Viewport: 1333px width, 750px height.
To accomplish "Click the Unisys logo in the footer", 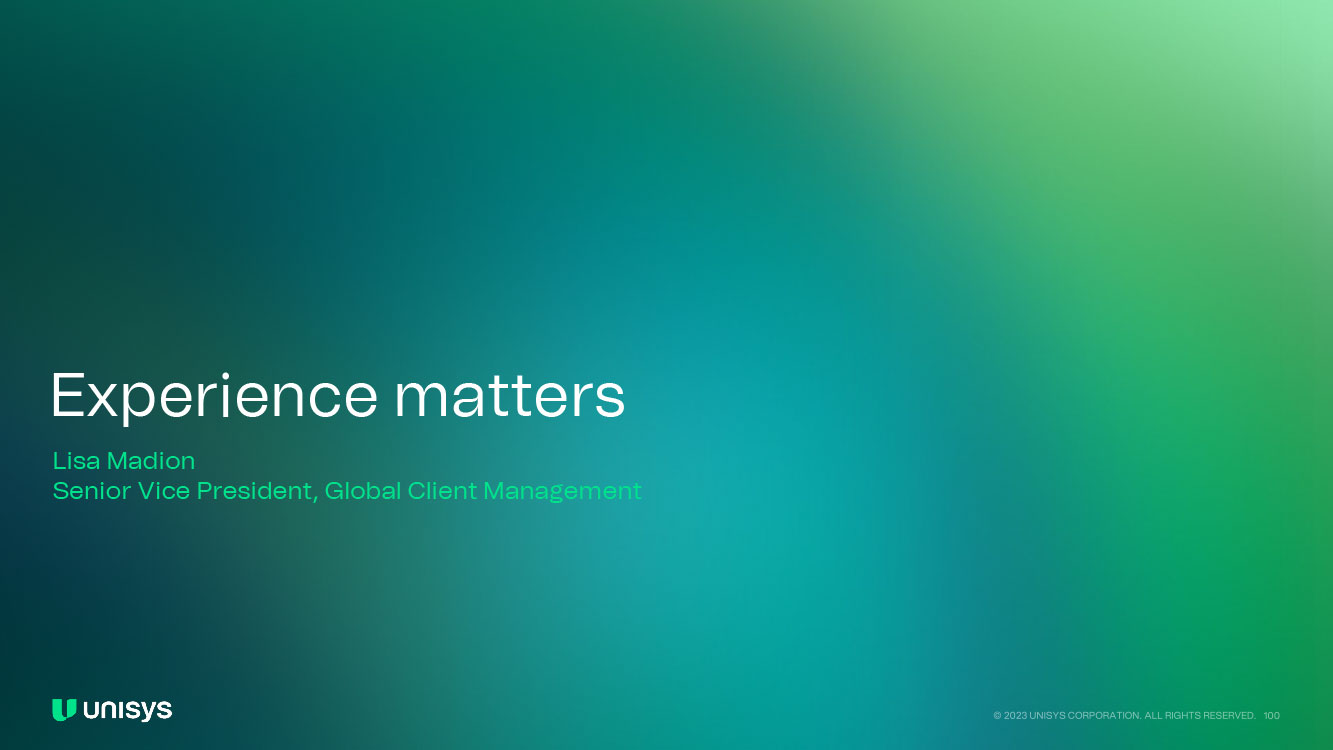I will tap(112, 710).
